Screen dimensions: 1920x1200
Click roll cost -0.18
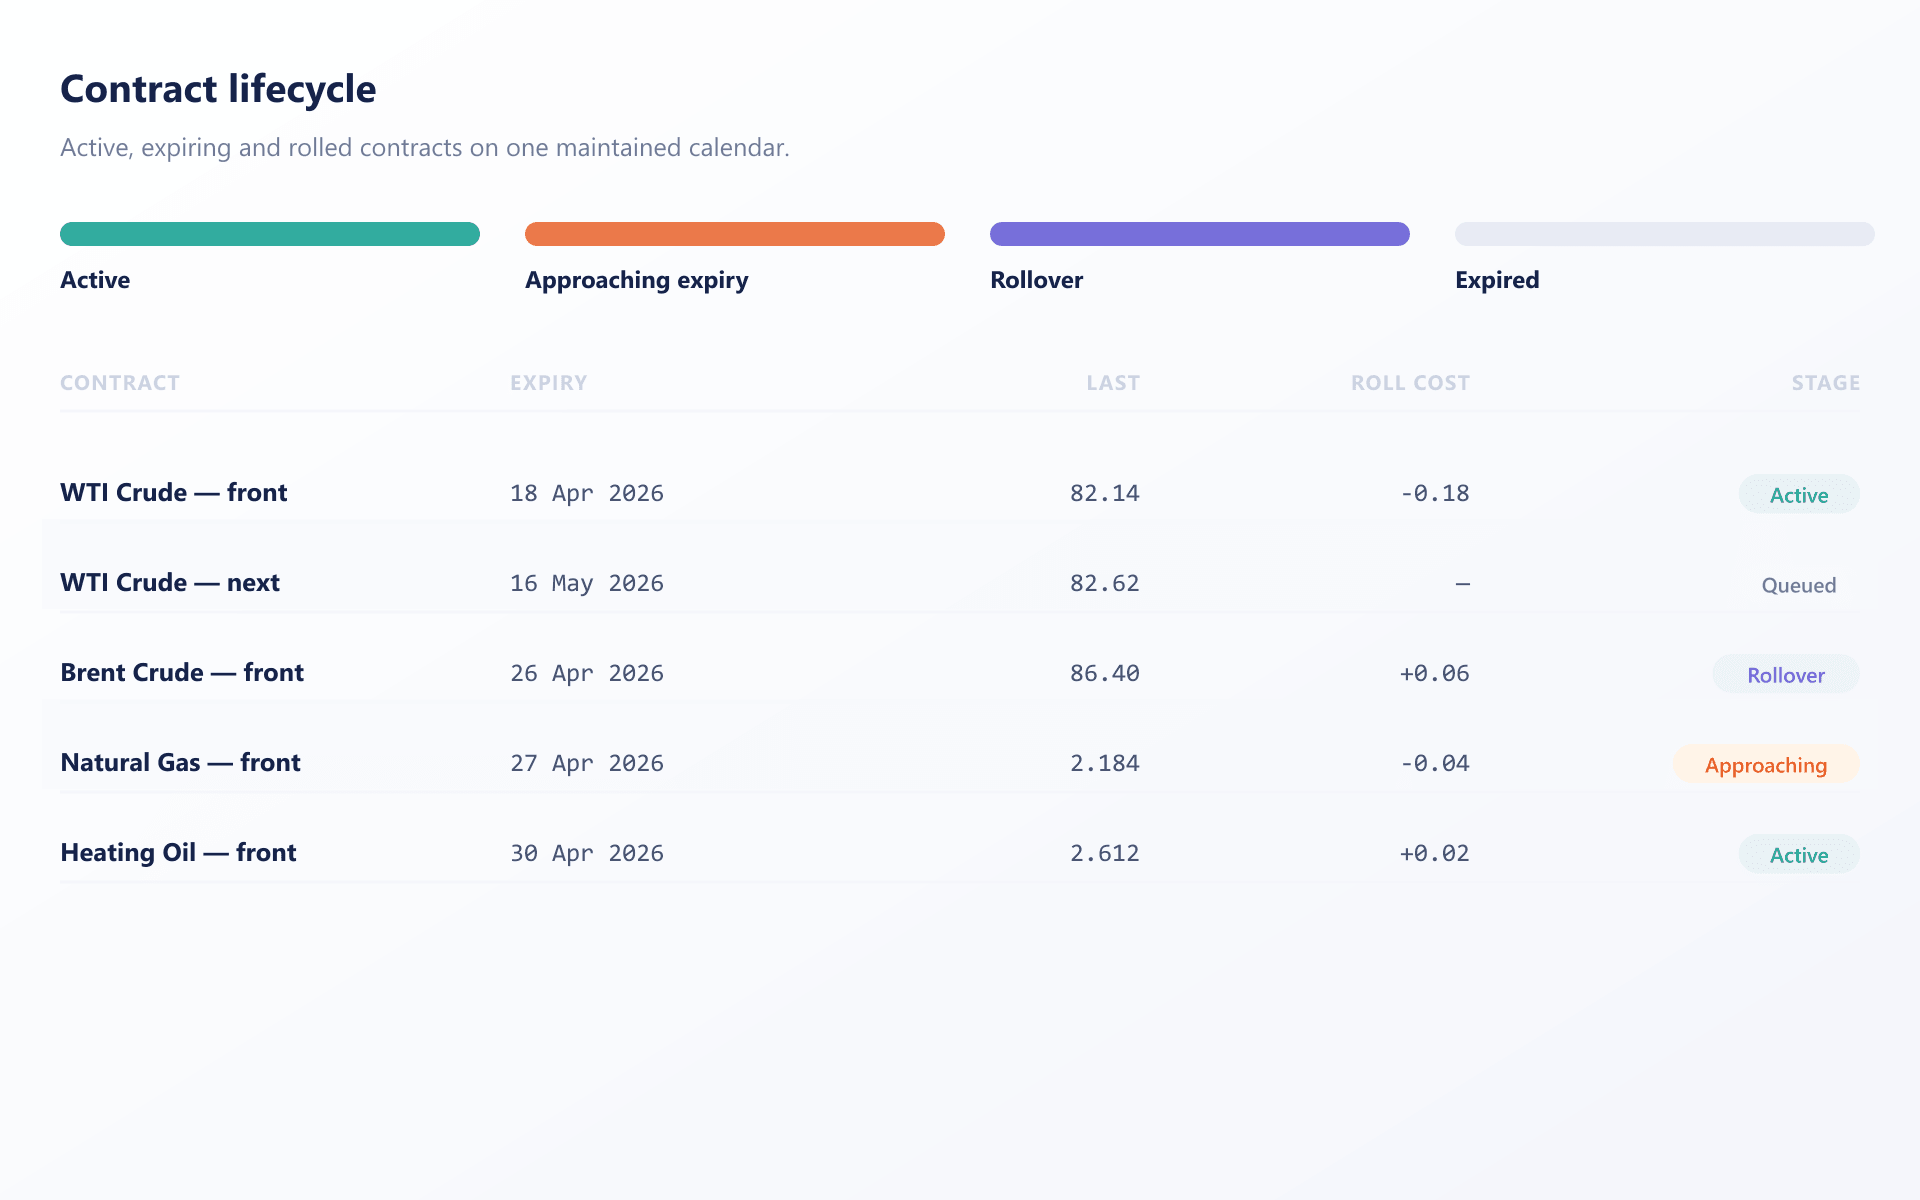click(1435, 494)
